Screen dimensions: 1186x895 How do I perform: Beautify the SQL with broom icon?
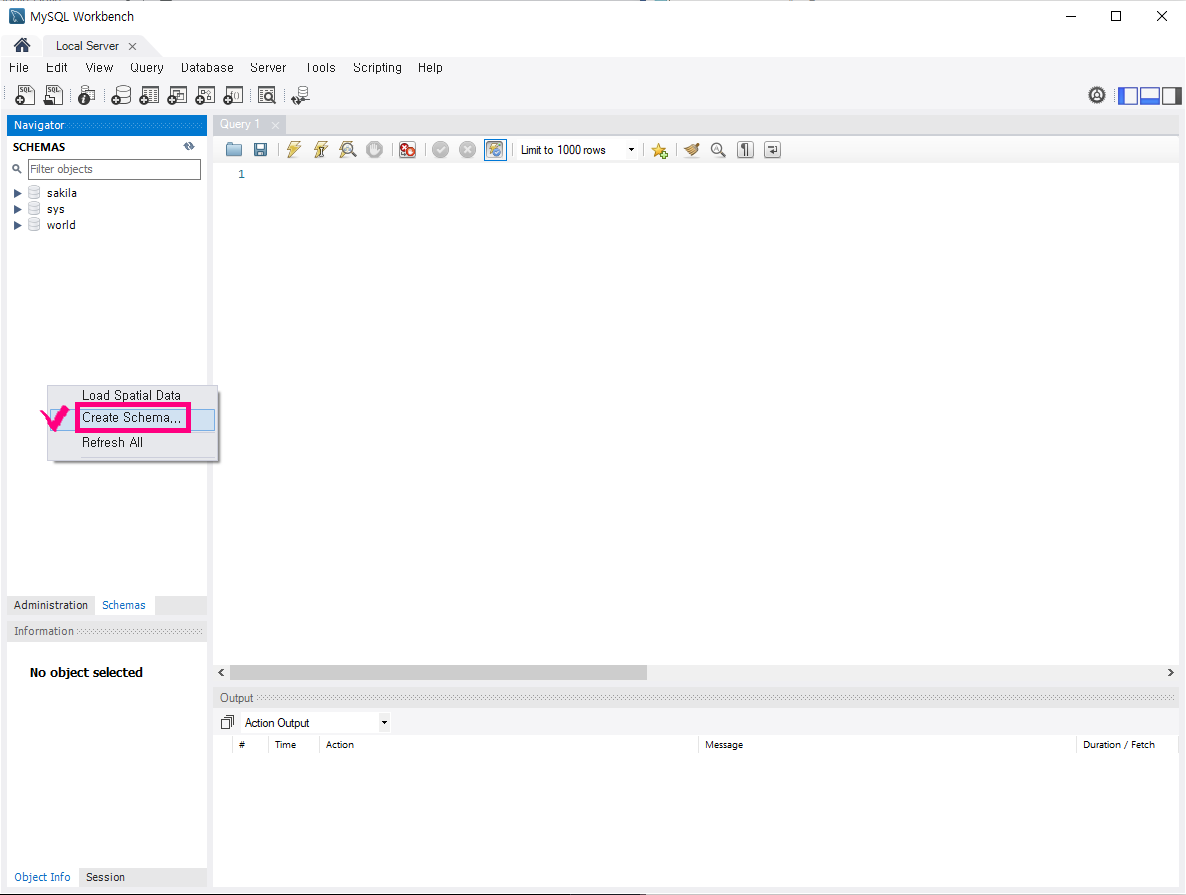691,150
